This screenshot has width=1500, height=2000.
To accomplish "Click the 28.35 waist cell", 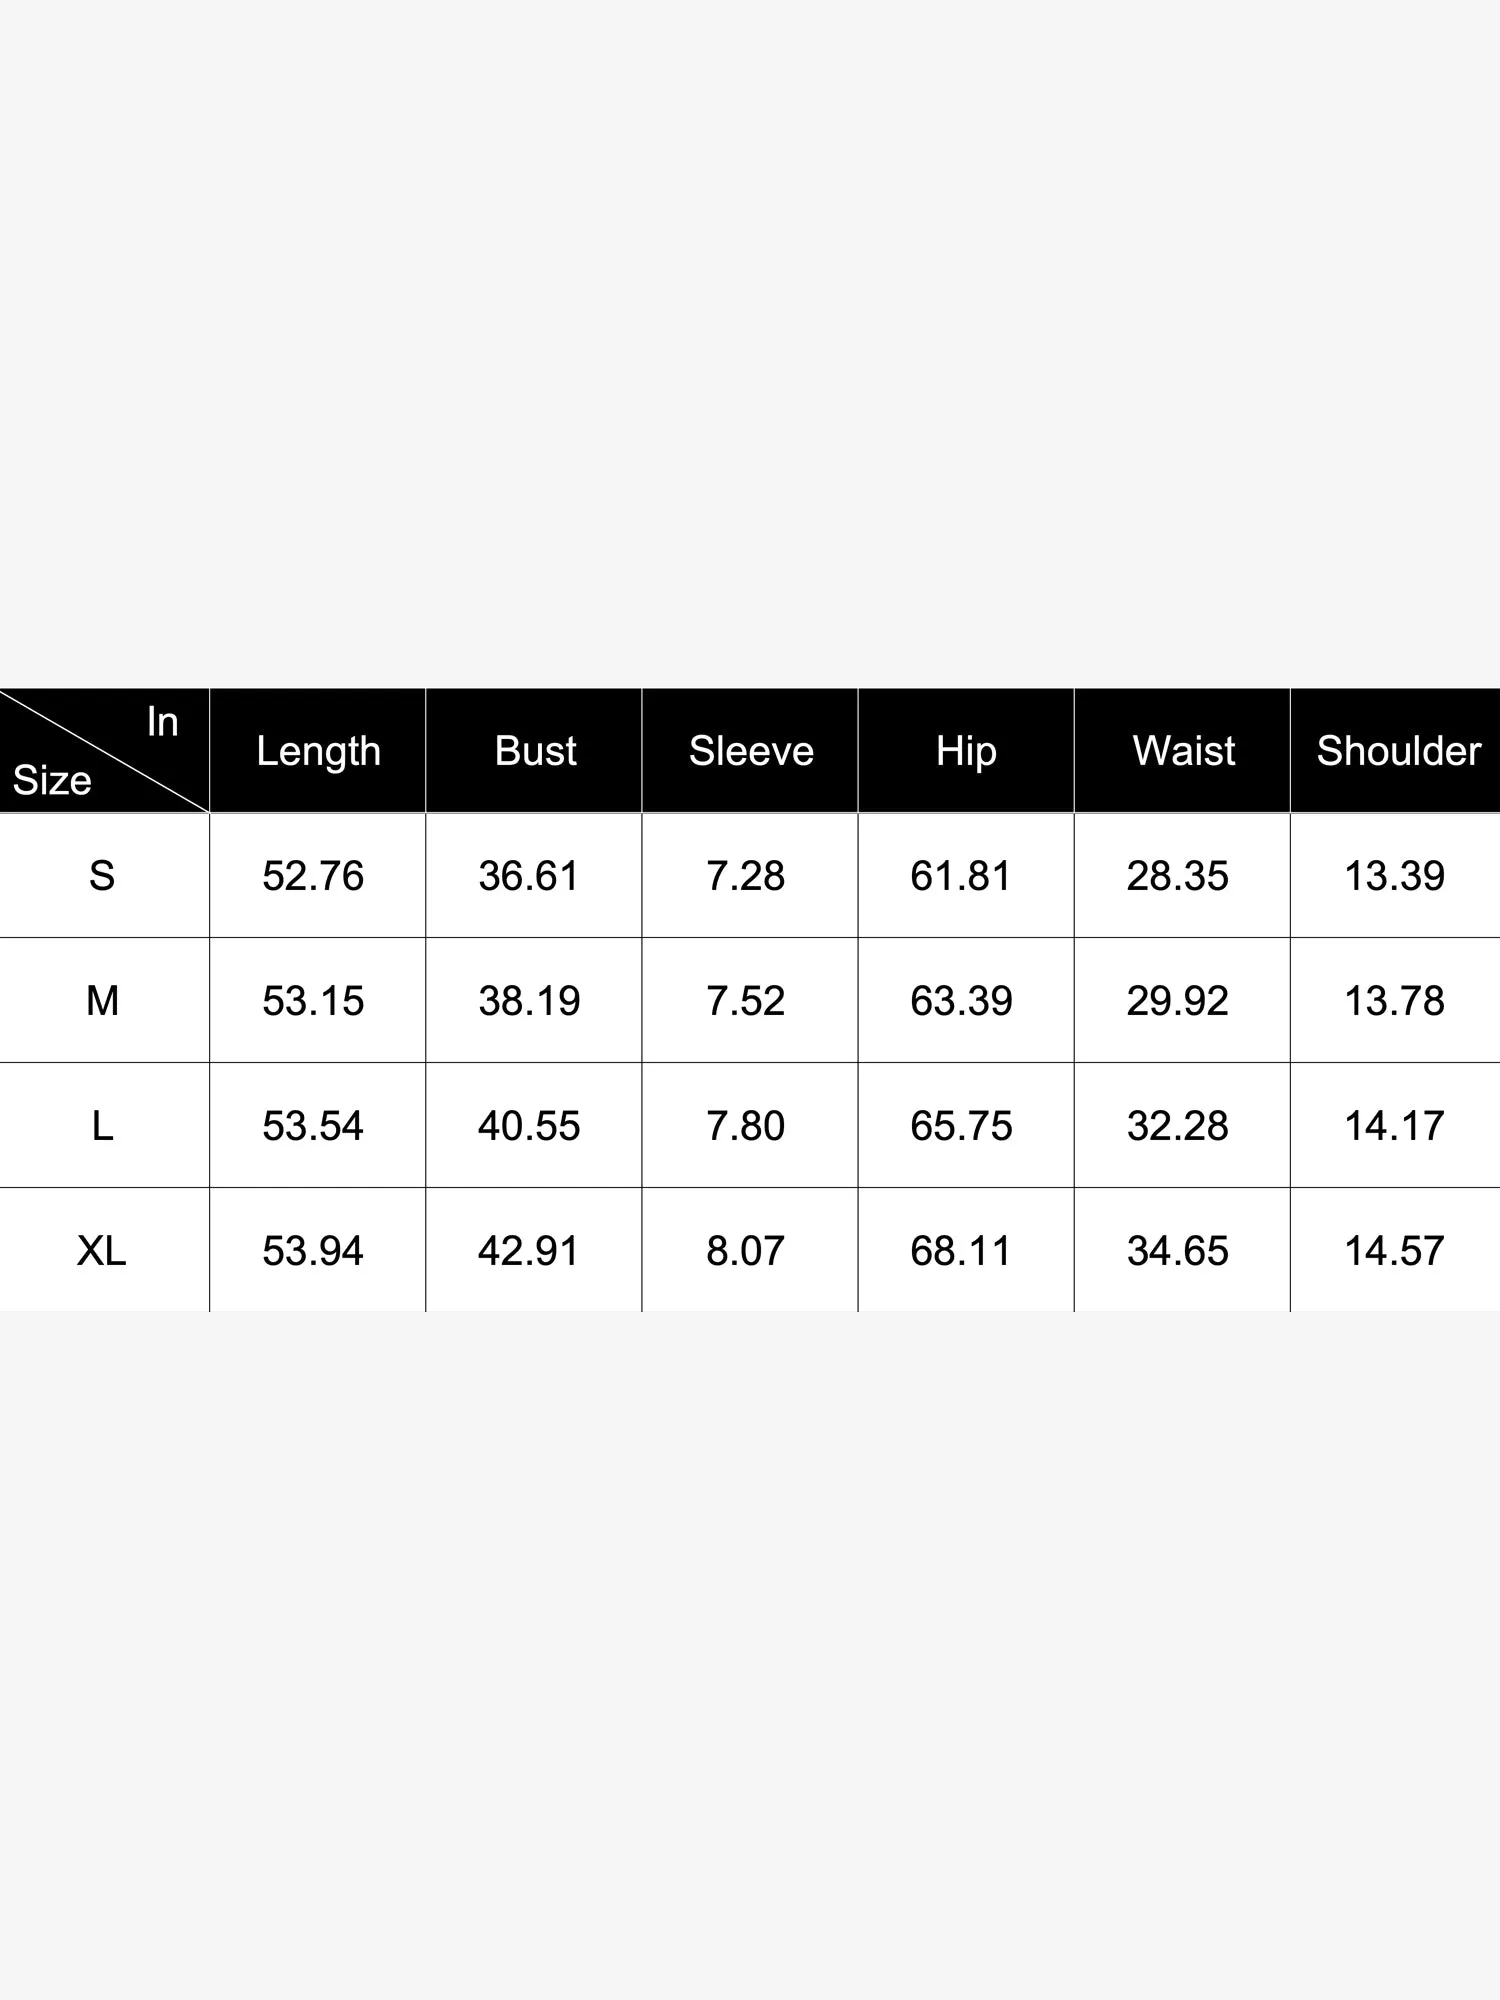I will pos(1177,876).
